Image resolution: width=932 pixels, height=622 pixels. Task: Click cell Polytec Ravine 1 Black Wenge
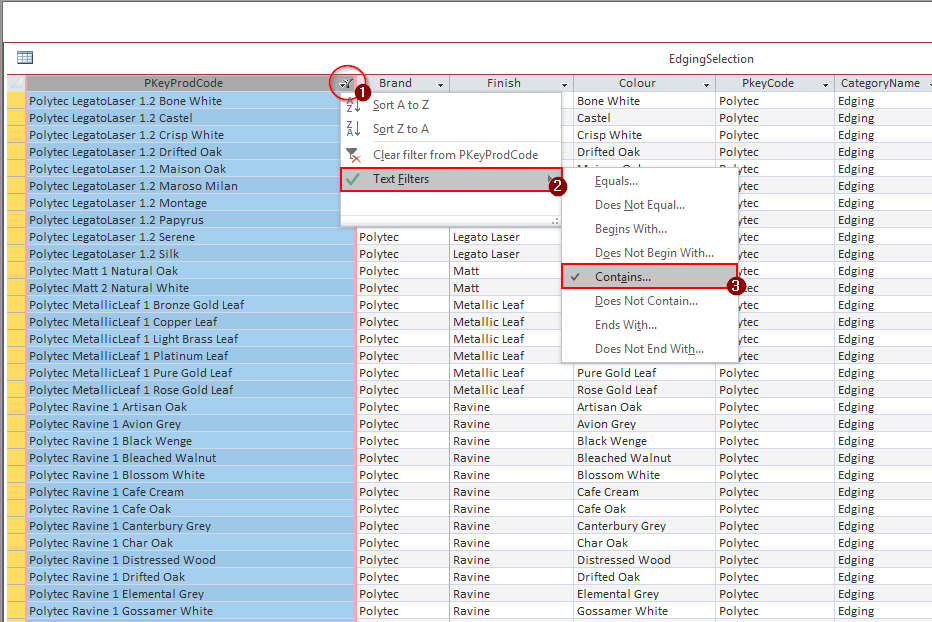191,441
